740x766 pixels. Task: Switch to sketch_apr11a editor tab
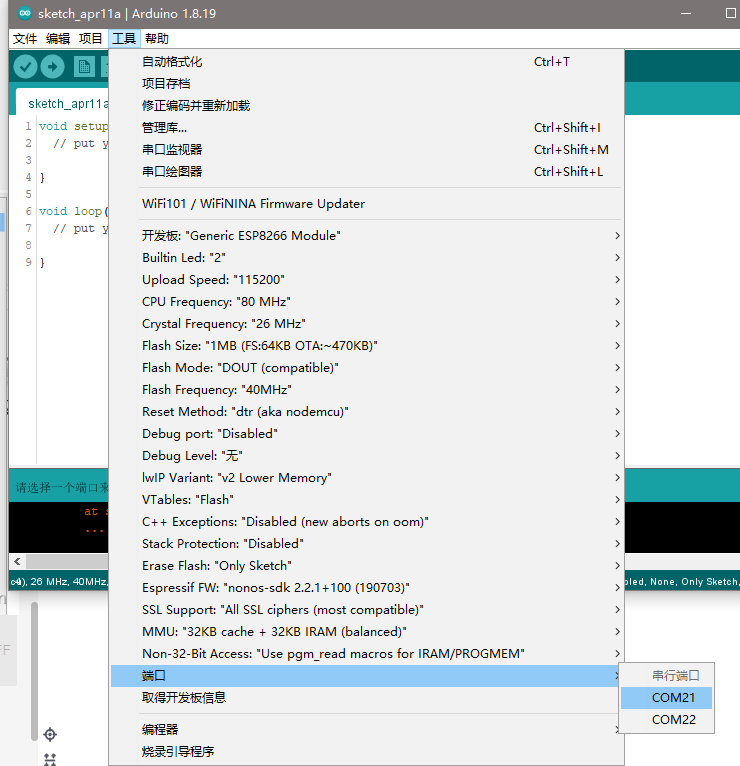[63, 104]
